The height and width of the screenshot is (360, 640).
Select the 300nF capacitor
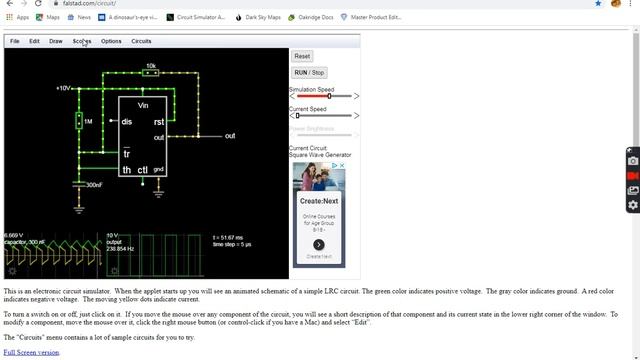(x=79, y=184)
